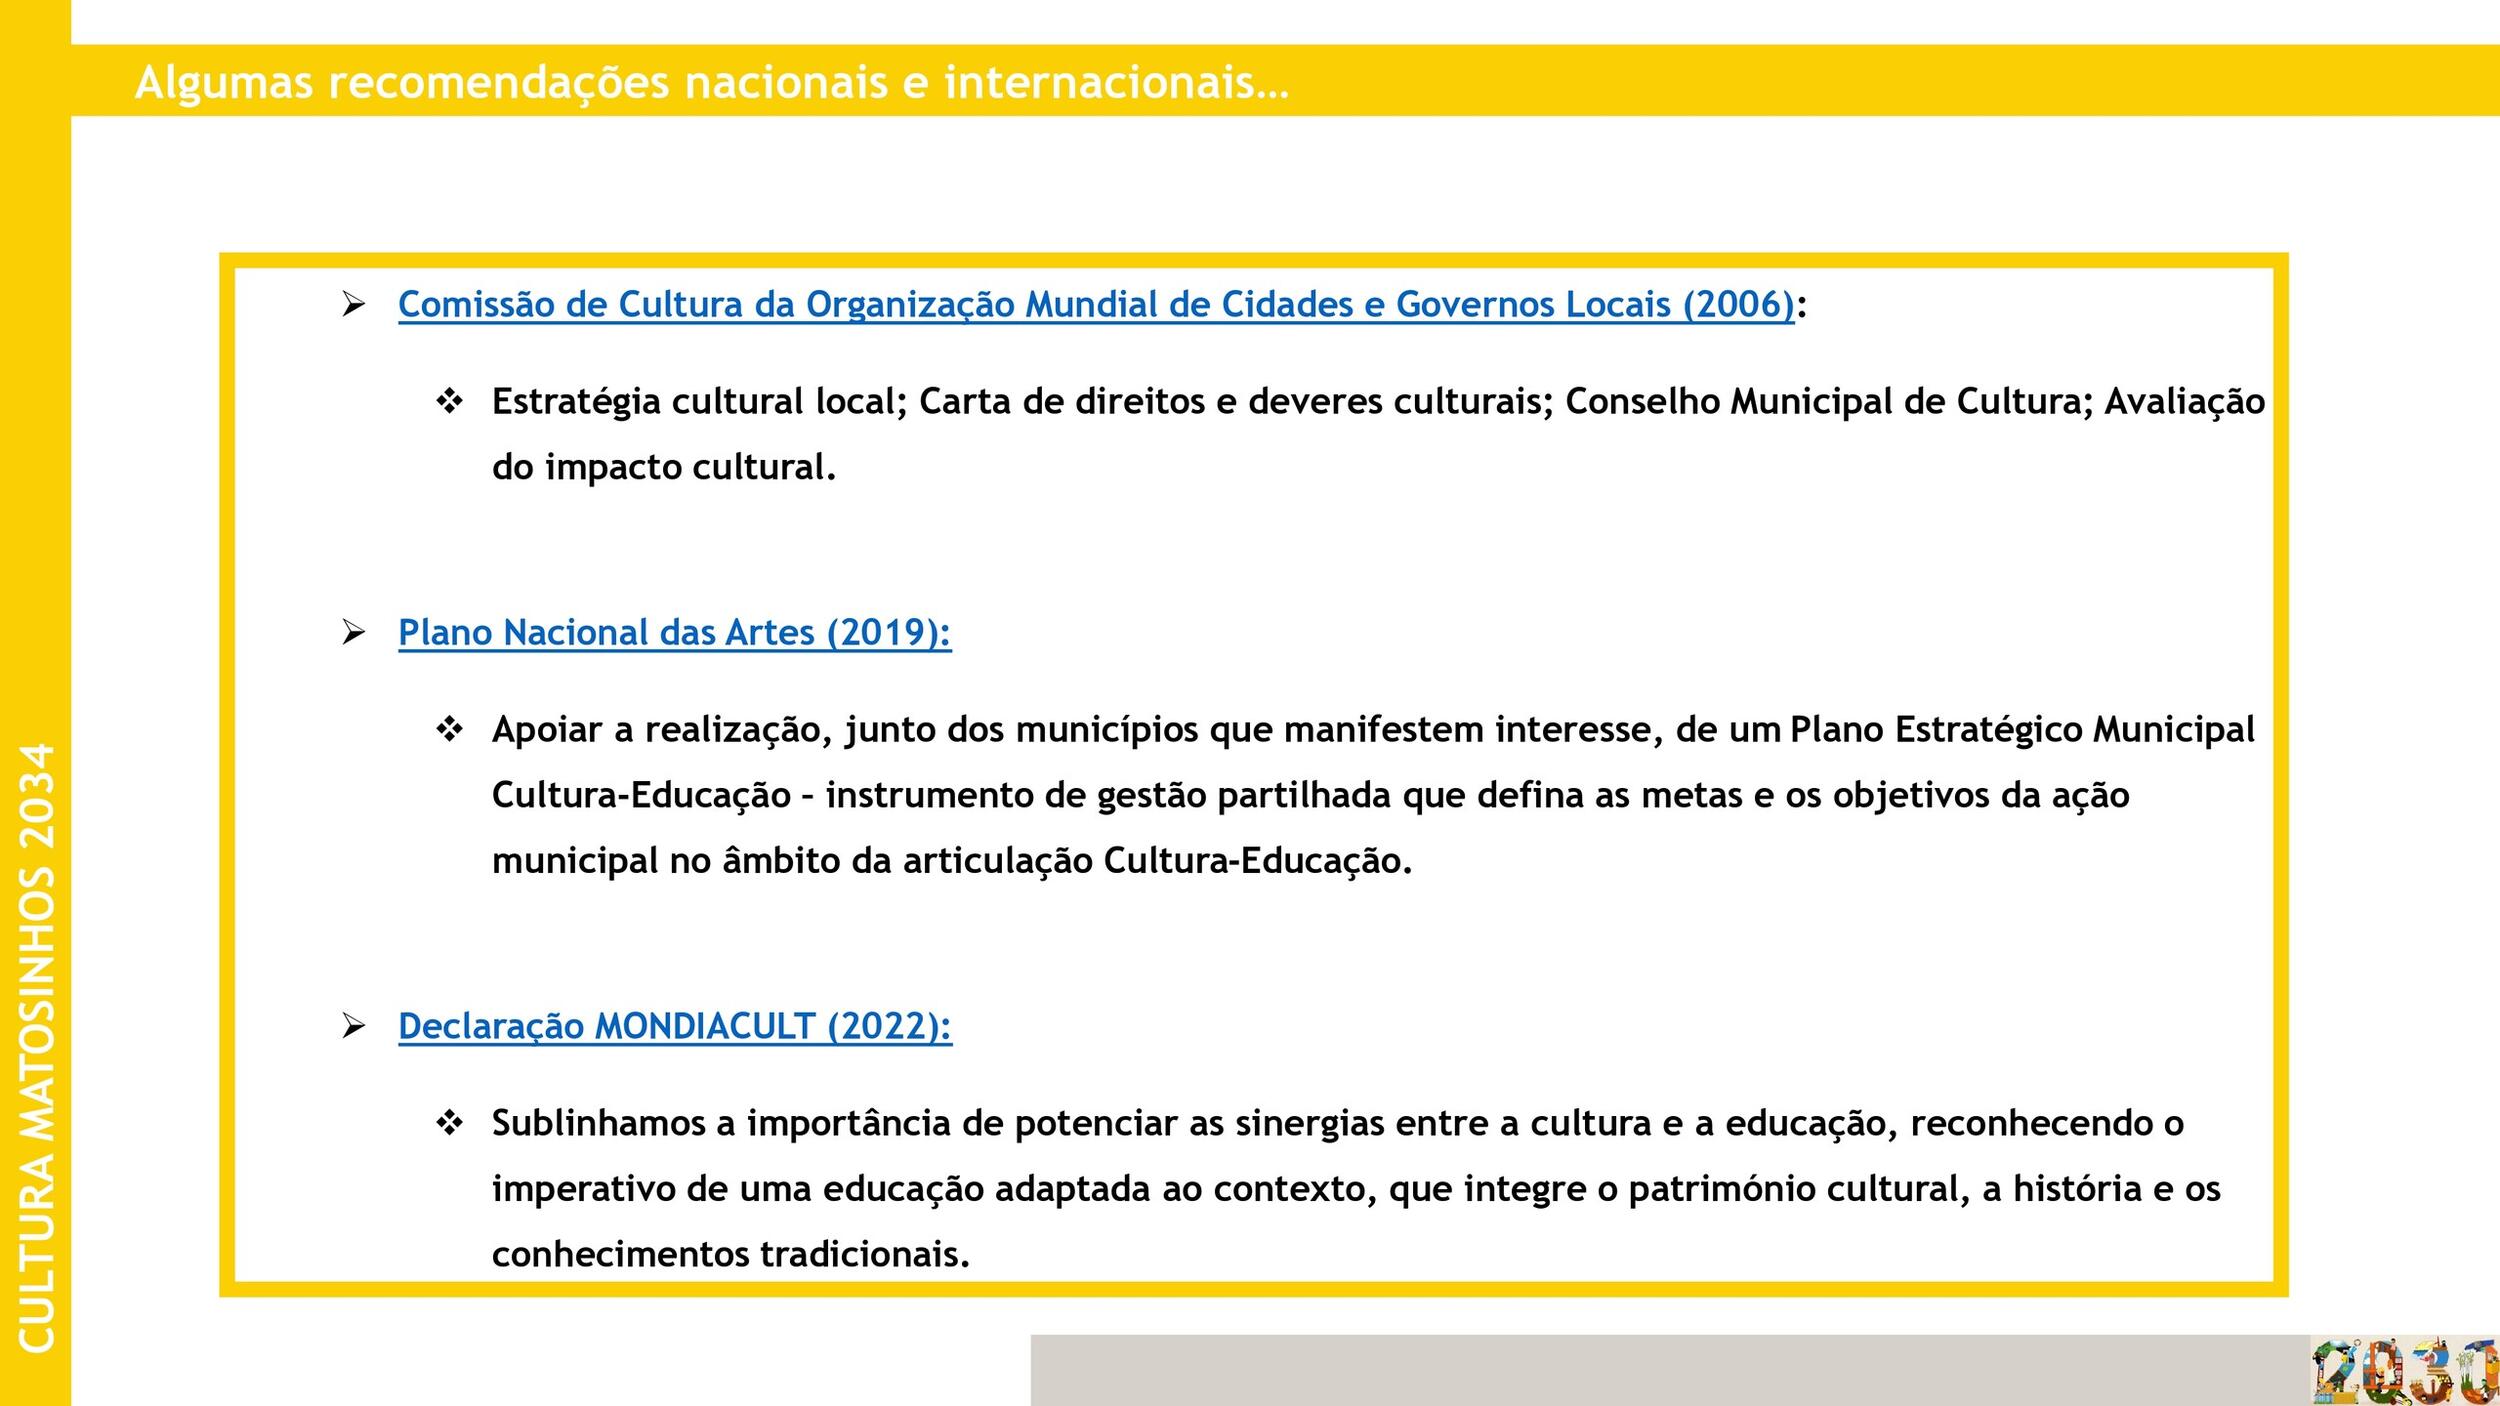The height and width of the screenshot is (1406, 2500).
Task: Open the Plano Nacional das Artes link
Action: [674, 633]
